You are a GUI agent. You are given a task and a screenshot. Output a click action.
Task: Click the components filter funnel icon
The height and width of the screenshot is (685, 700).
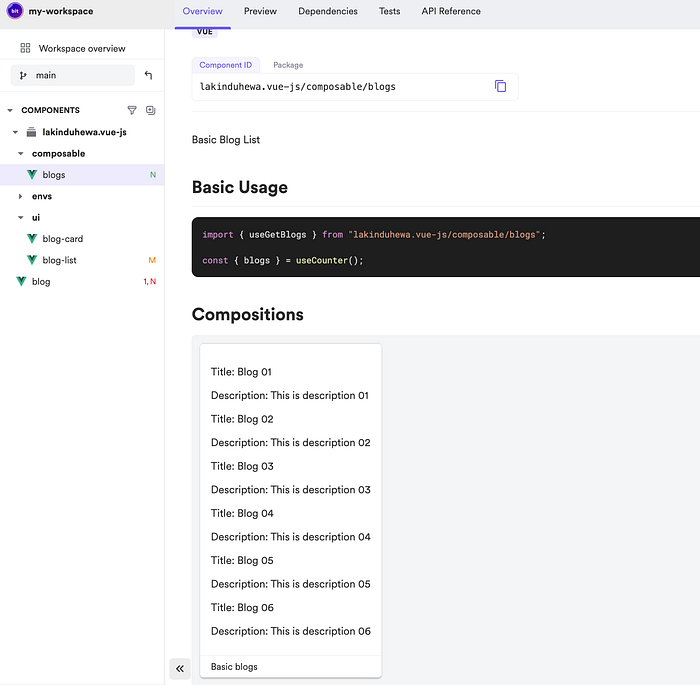(132, 110)
